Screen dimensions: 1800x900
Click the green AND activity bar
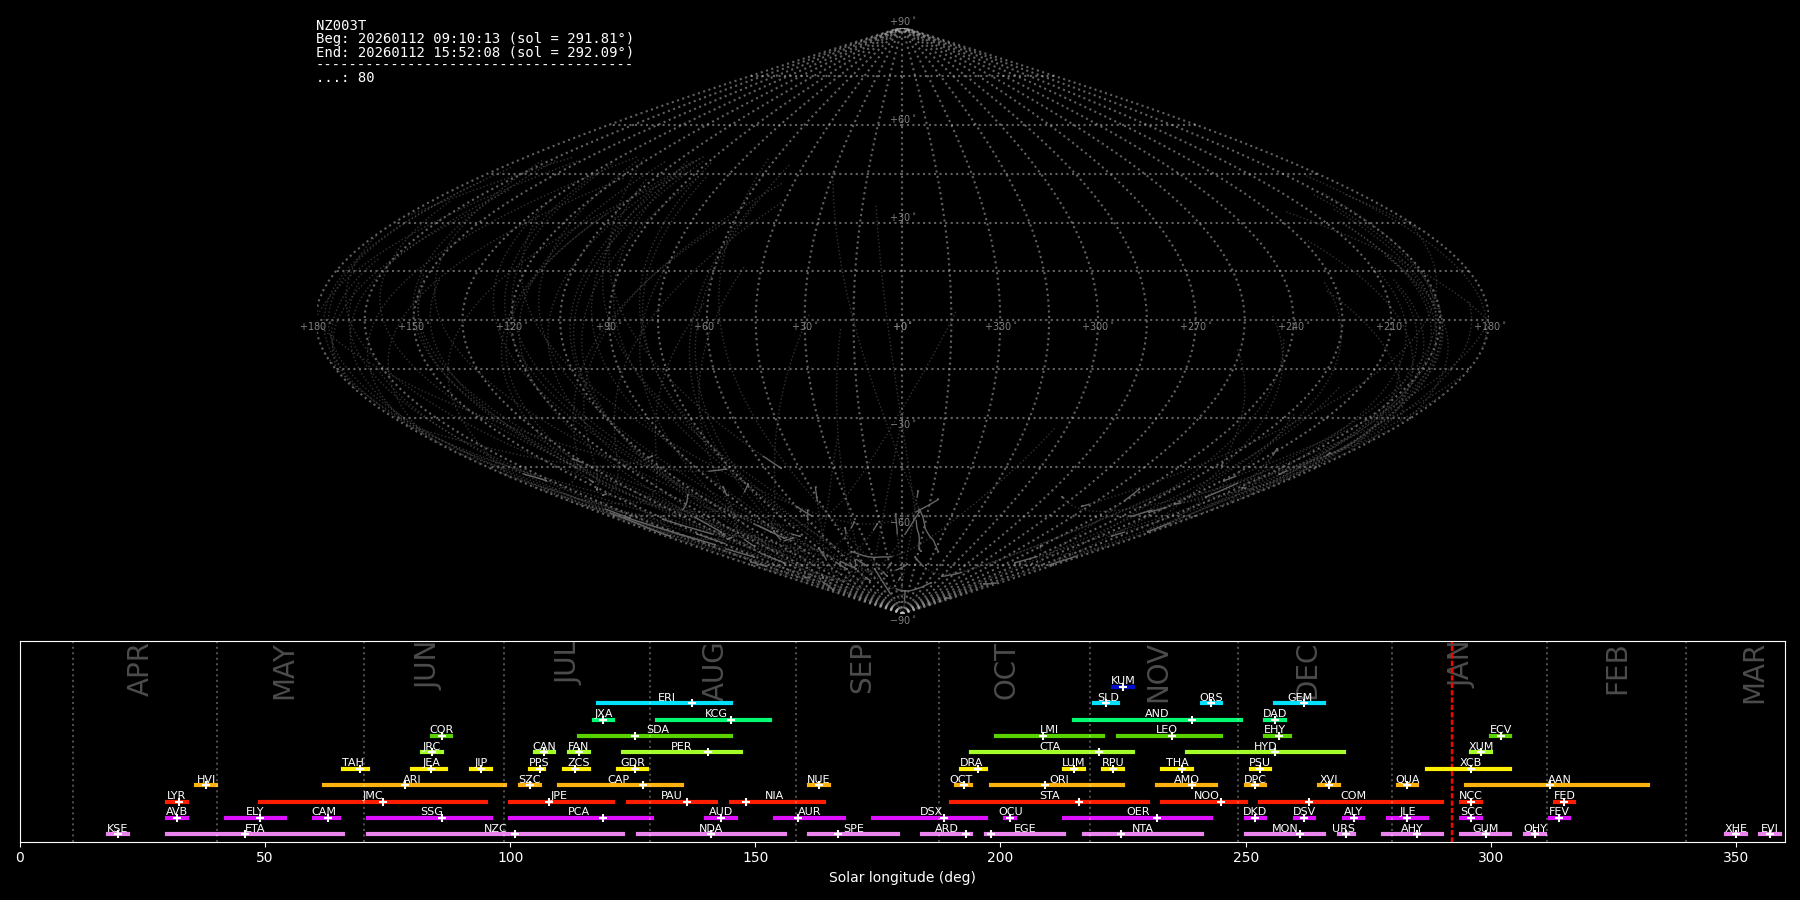(x=1157, y=720)
